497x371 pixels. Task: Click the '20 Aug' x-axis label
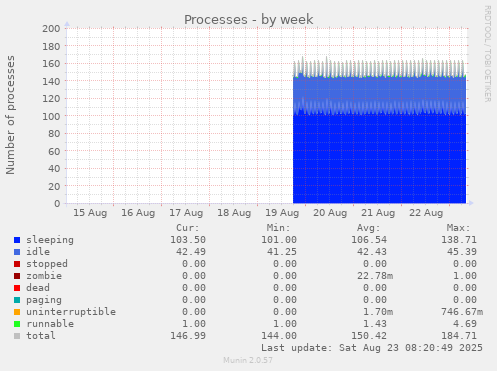pyautogui.click(x=330, y=213)
